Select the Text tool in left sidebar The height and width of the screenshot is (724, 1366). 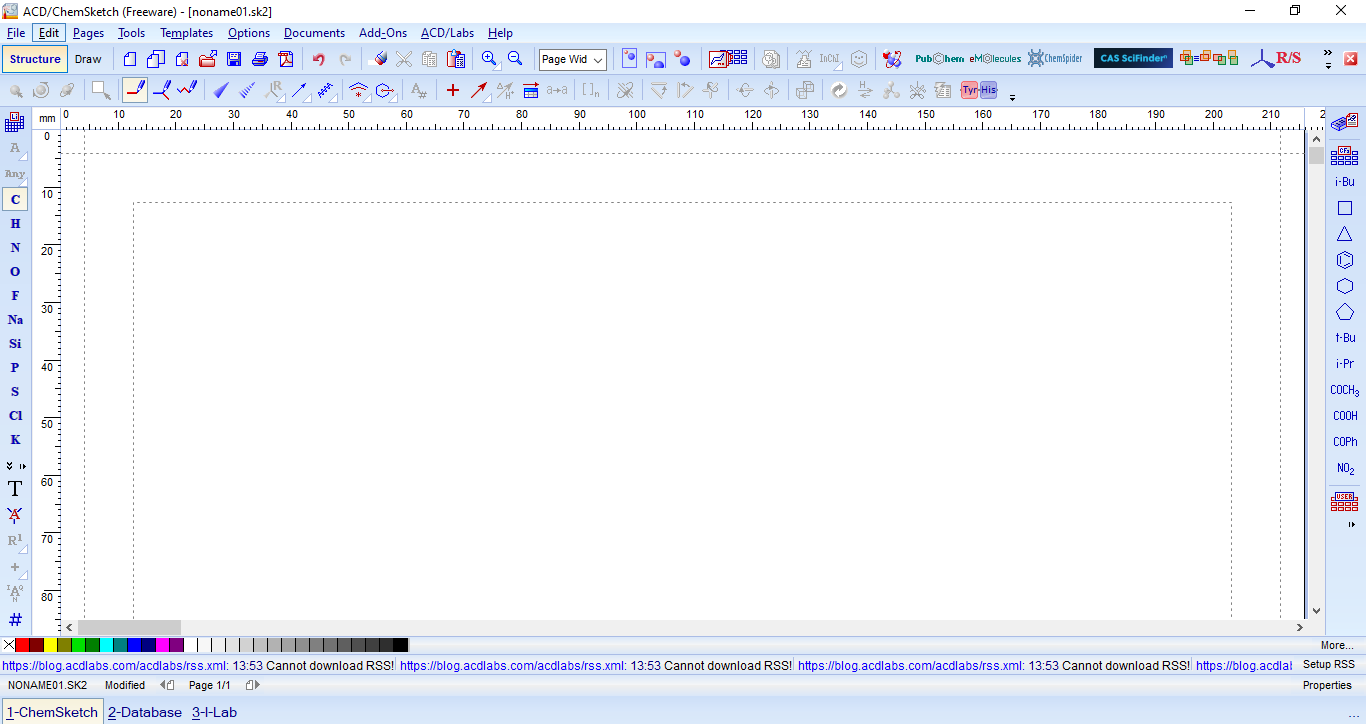(x=15, y=489)
